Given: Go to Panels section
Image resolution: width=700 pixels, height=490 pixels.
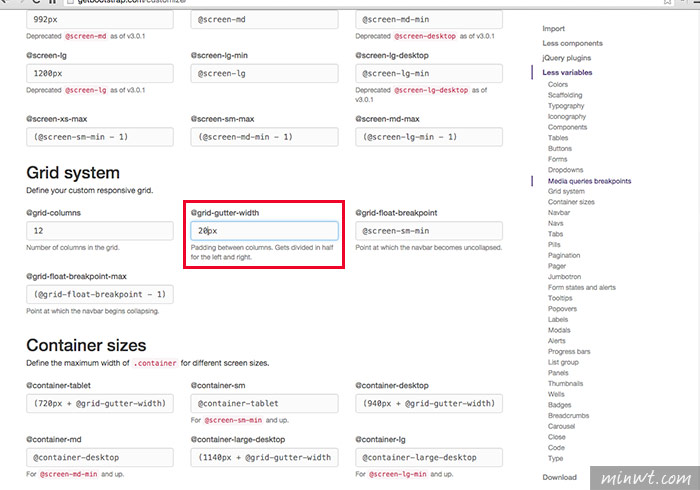Looking at the screenshot, I should pyautogui.click(x=558, y=374).
